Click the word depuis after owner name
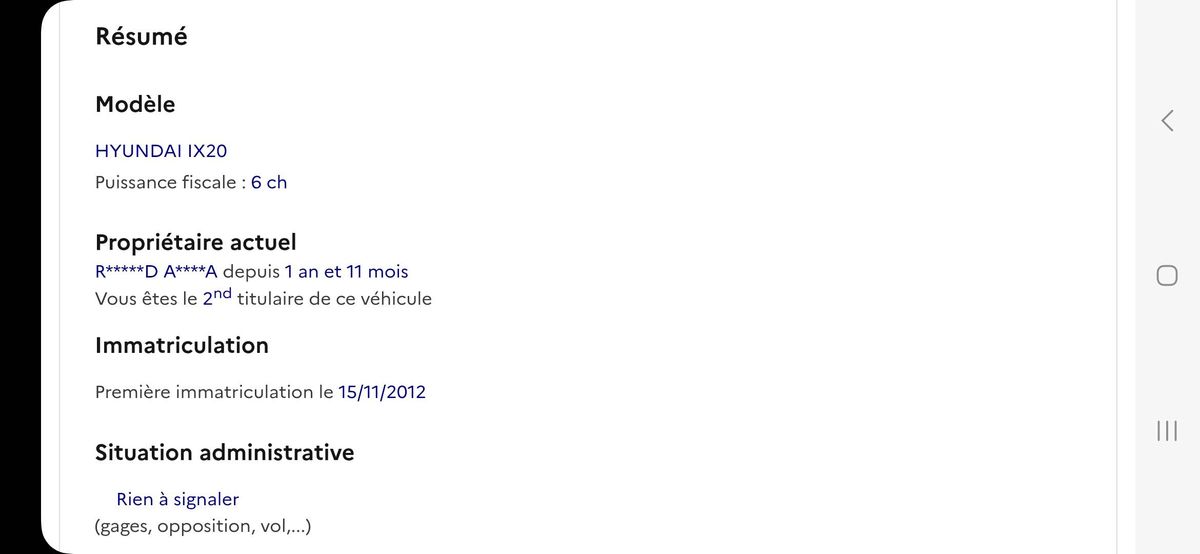The height and width of the screenshot is (554, 1200). 251,272
